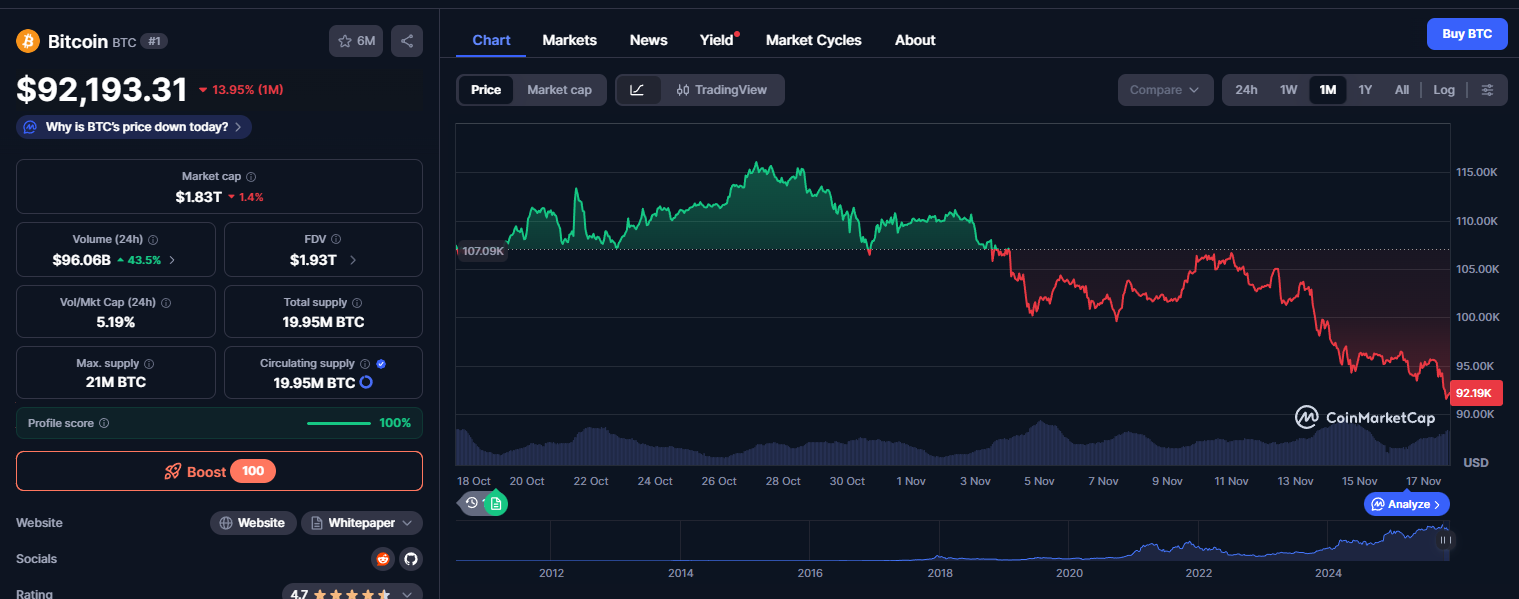Switch to the line chart icon
1519x599 pixels.
point(637,90)
